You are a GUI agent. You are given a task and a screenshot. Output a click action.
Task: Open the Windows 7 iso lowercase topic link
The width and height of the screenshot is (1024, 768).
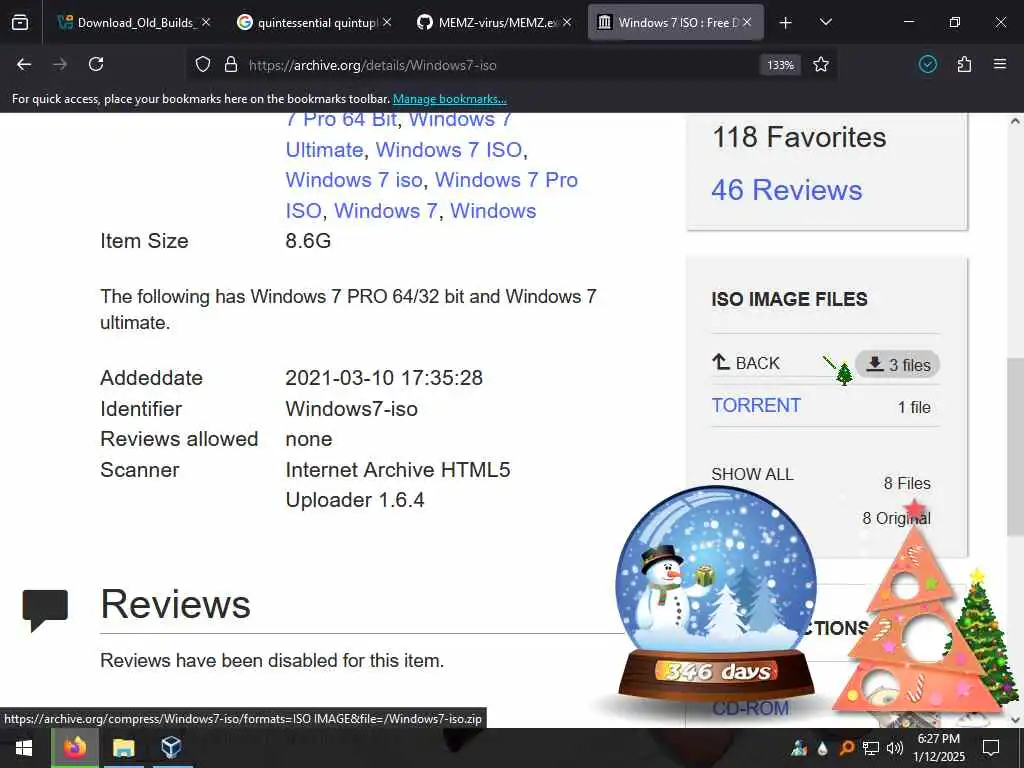[354, 180]
